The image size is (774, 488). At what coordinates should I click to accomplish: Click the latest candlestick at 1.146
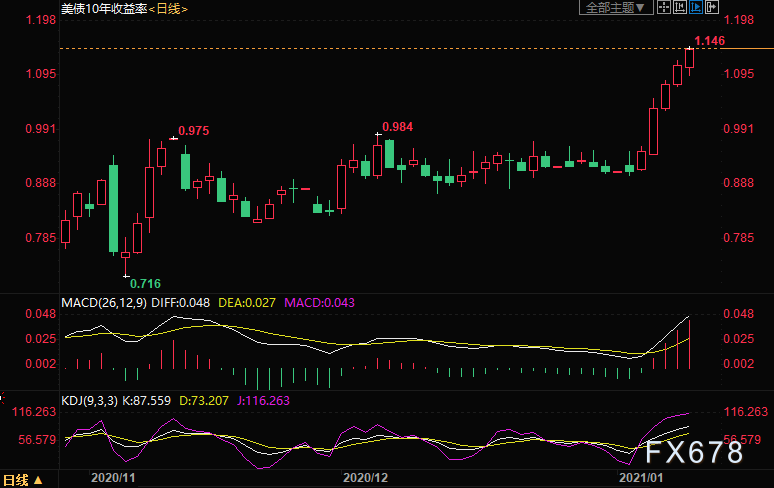(690, 58)
